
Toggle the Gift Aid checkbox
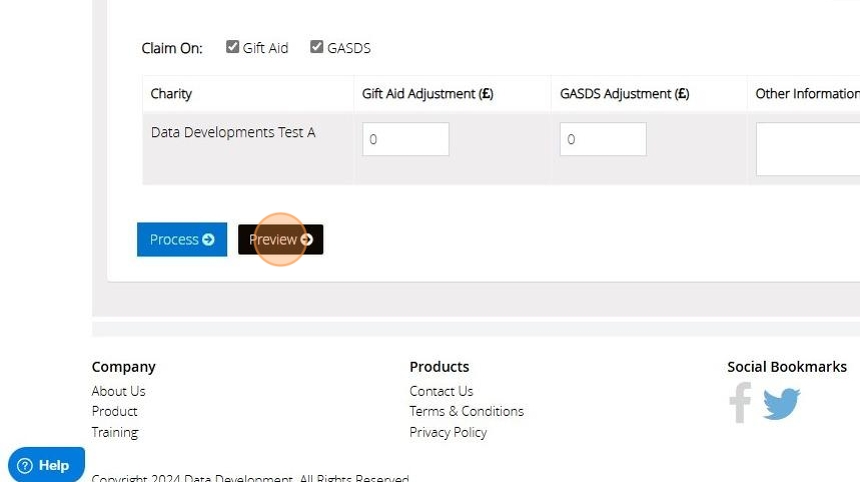[233, 47]
